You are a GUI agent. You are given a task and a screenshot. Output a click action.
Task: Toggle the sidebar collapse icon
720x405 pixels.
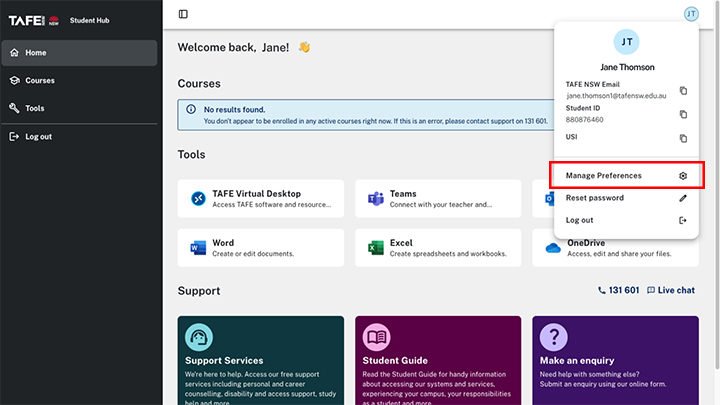(183, 14)
